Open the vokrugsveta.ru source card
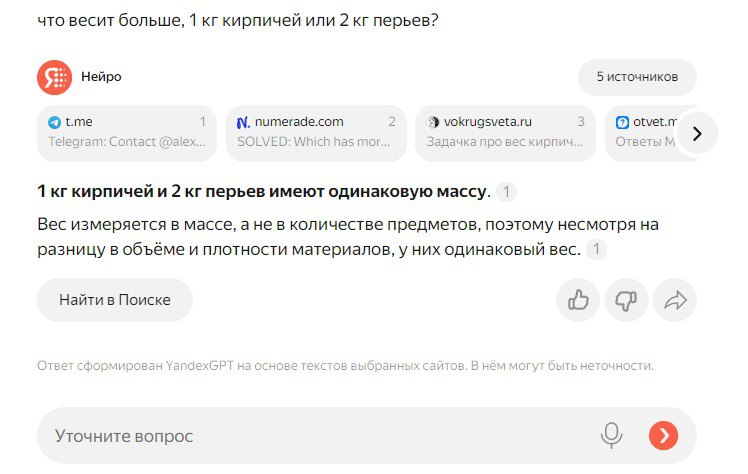 [x=505, y=132]
